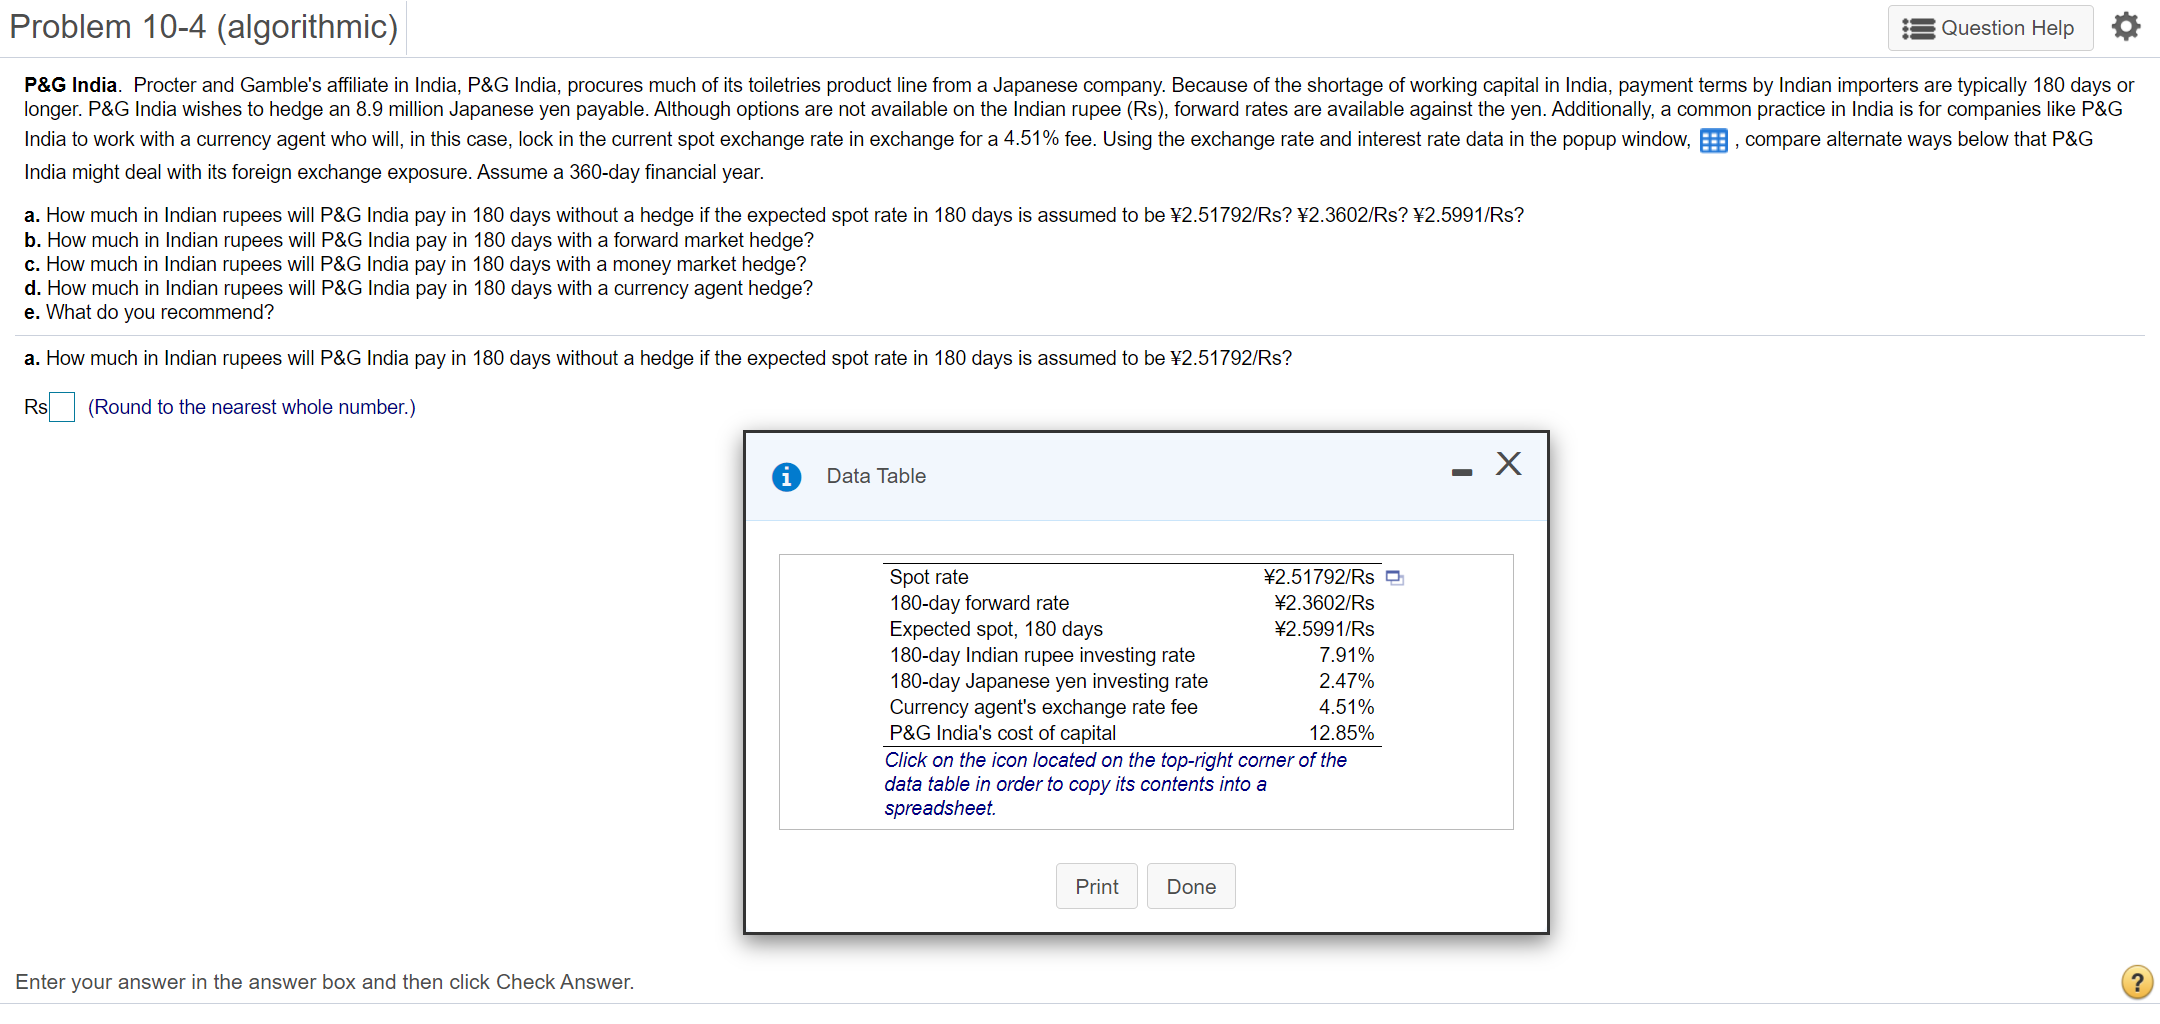Image resolution: width=2160 pixels, height=1024 pixels.
Task: Click question 'e. What do you recommend?'
Action: (149, 312)
